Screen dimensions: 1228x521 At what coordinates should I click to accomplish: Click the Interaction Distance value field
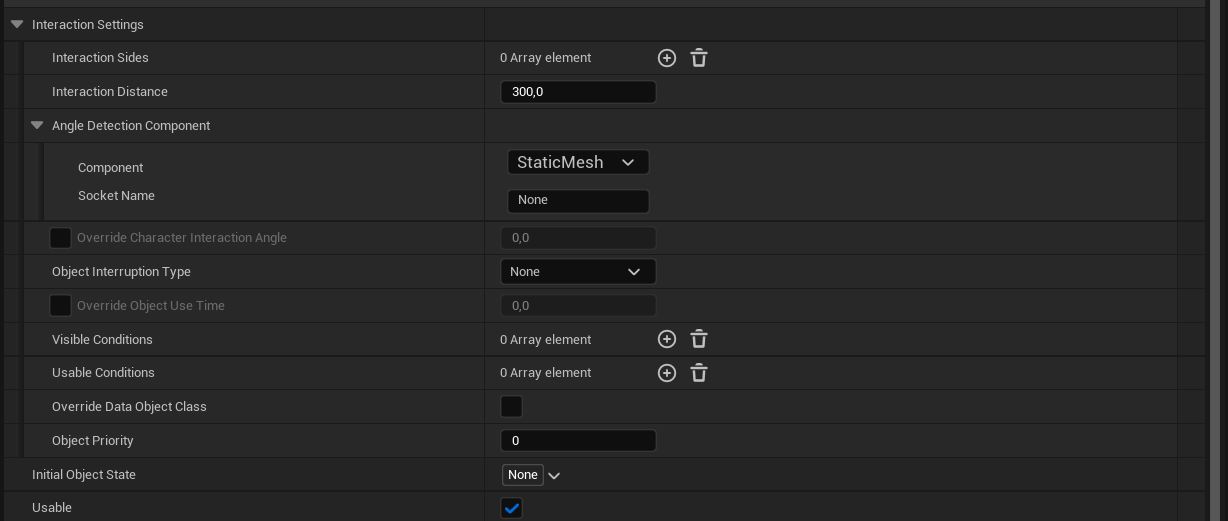point(578,92)
